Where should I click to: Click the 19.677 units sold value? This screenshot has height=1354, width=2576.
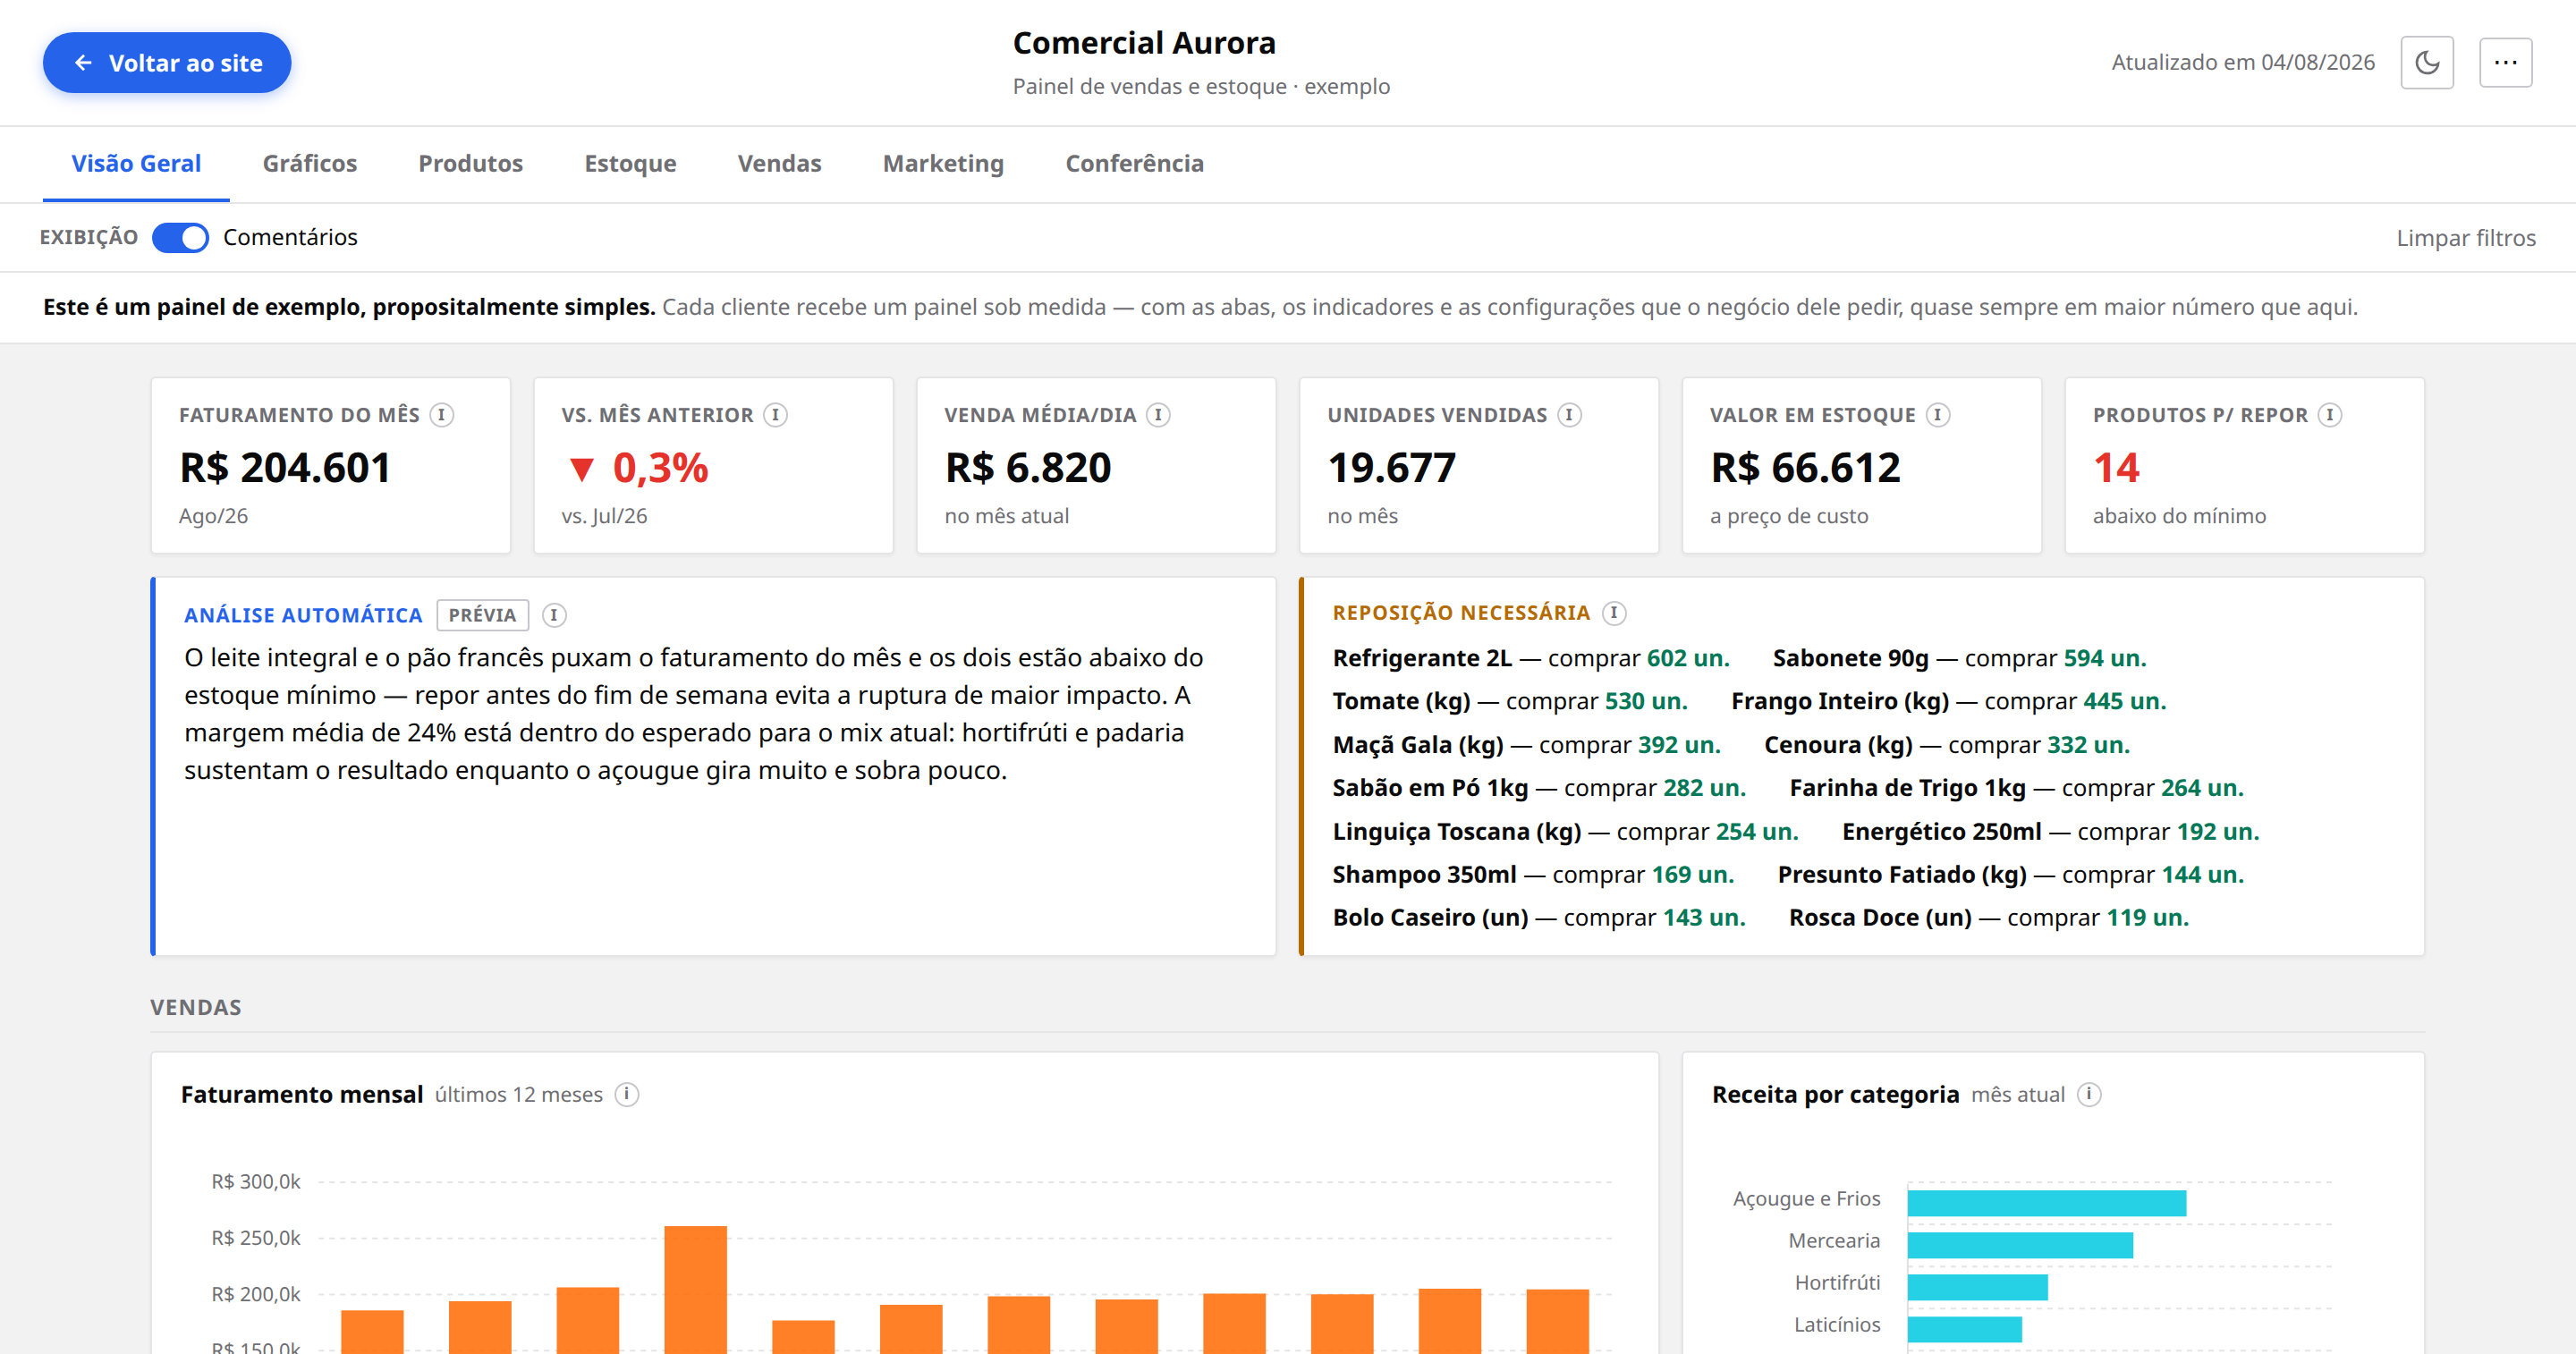pos(1392,468)
